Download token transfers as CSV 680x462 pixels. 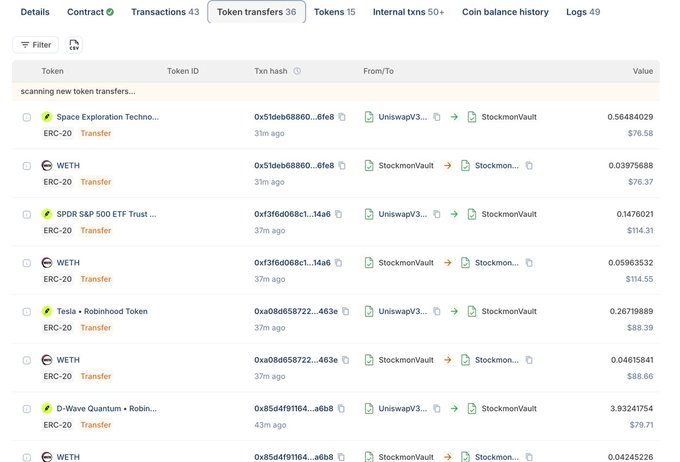click(74, 45)
